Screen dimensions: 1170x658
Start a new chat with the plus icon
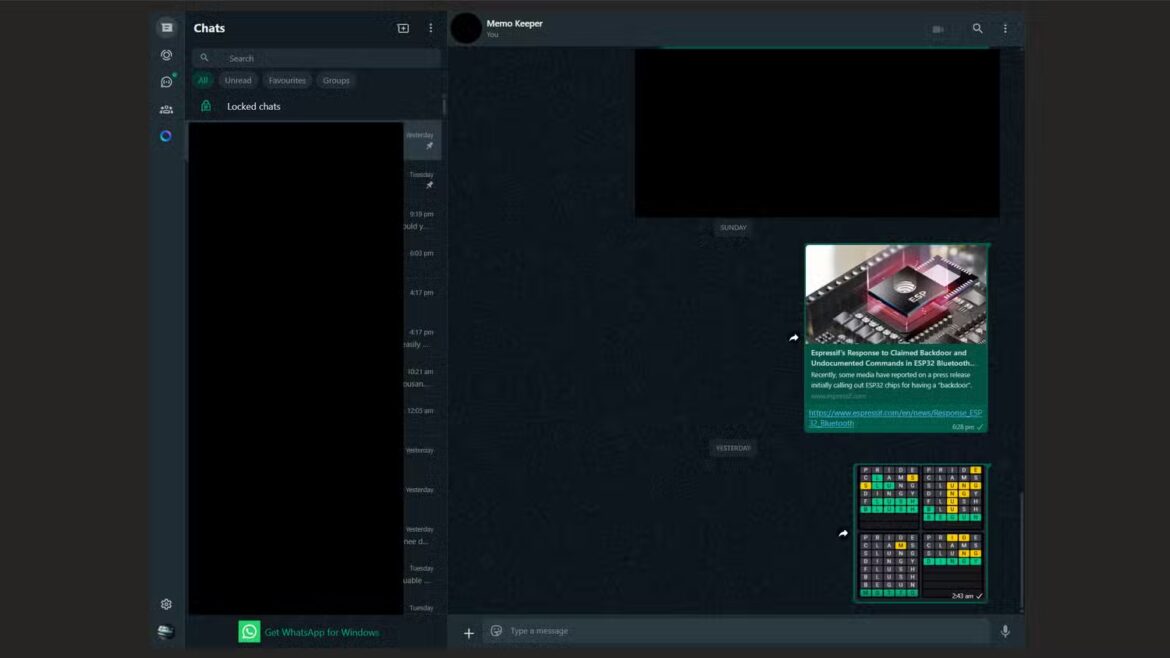(x=403, y=29)
